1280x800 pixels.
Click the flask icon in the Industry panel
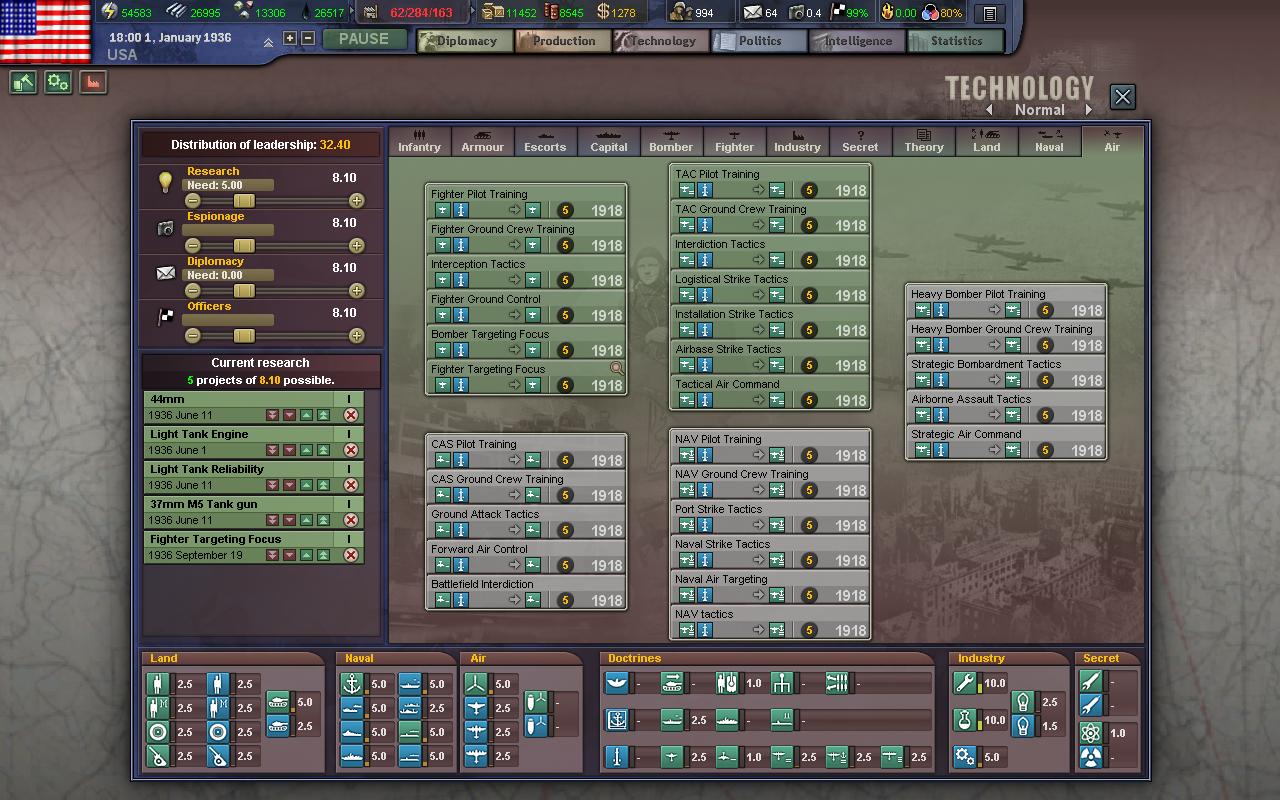tap(964, 720)
